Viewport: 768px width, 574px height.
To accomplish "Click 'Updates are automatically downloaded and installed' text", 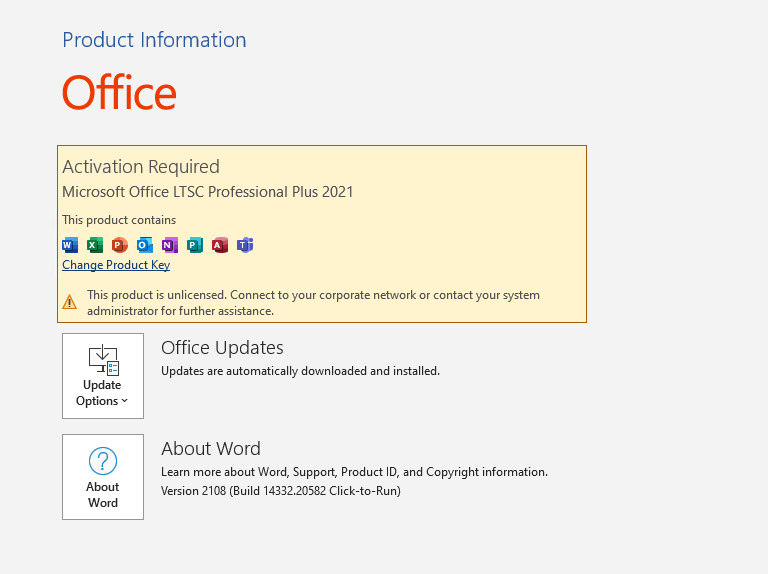I will 300,371.
